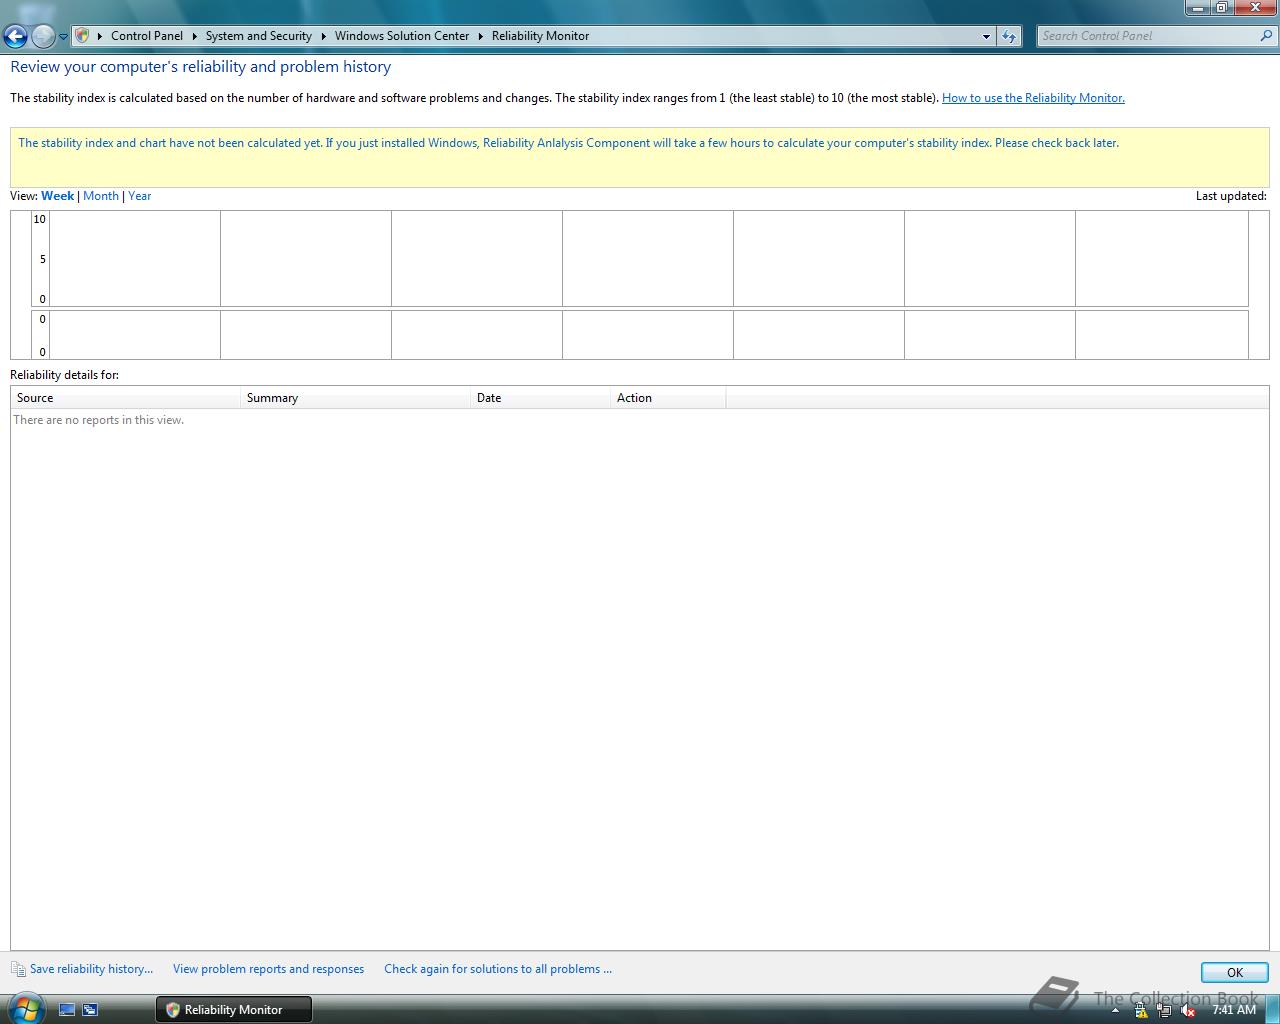Click the muted volume tray icon
The image size is (1280, 1024).
[1188, 1011]
